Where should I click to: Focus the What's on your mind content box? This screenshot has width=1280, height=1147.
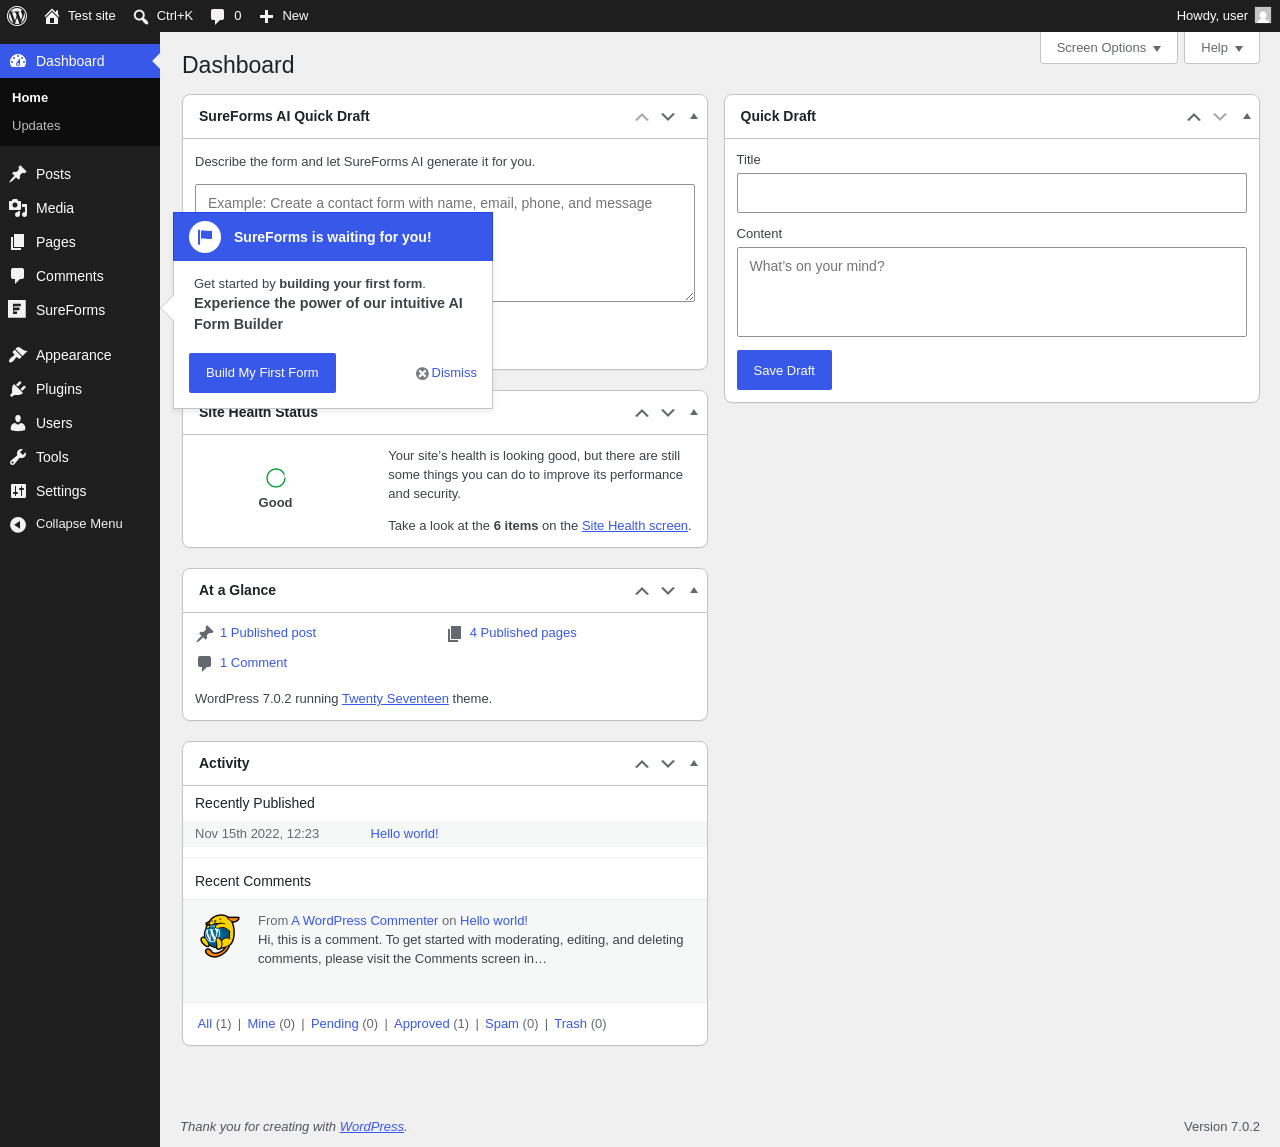click(x=992, y=292)
